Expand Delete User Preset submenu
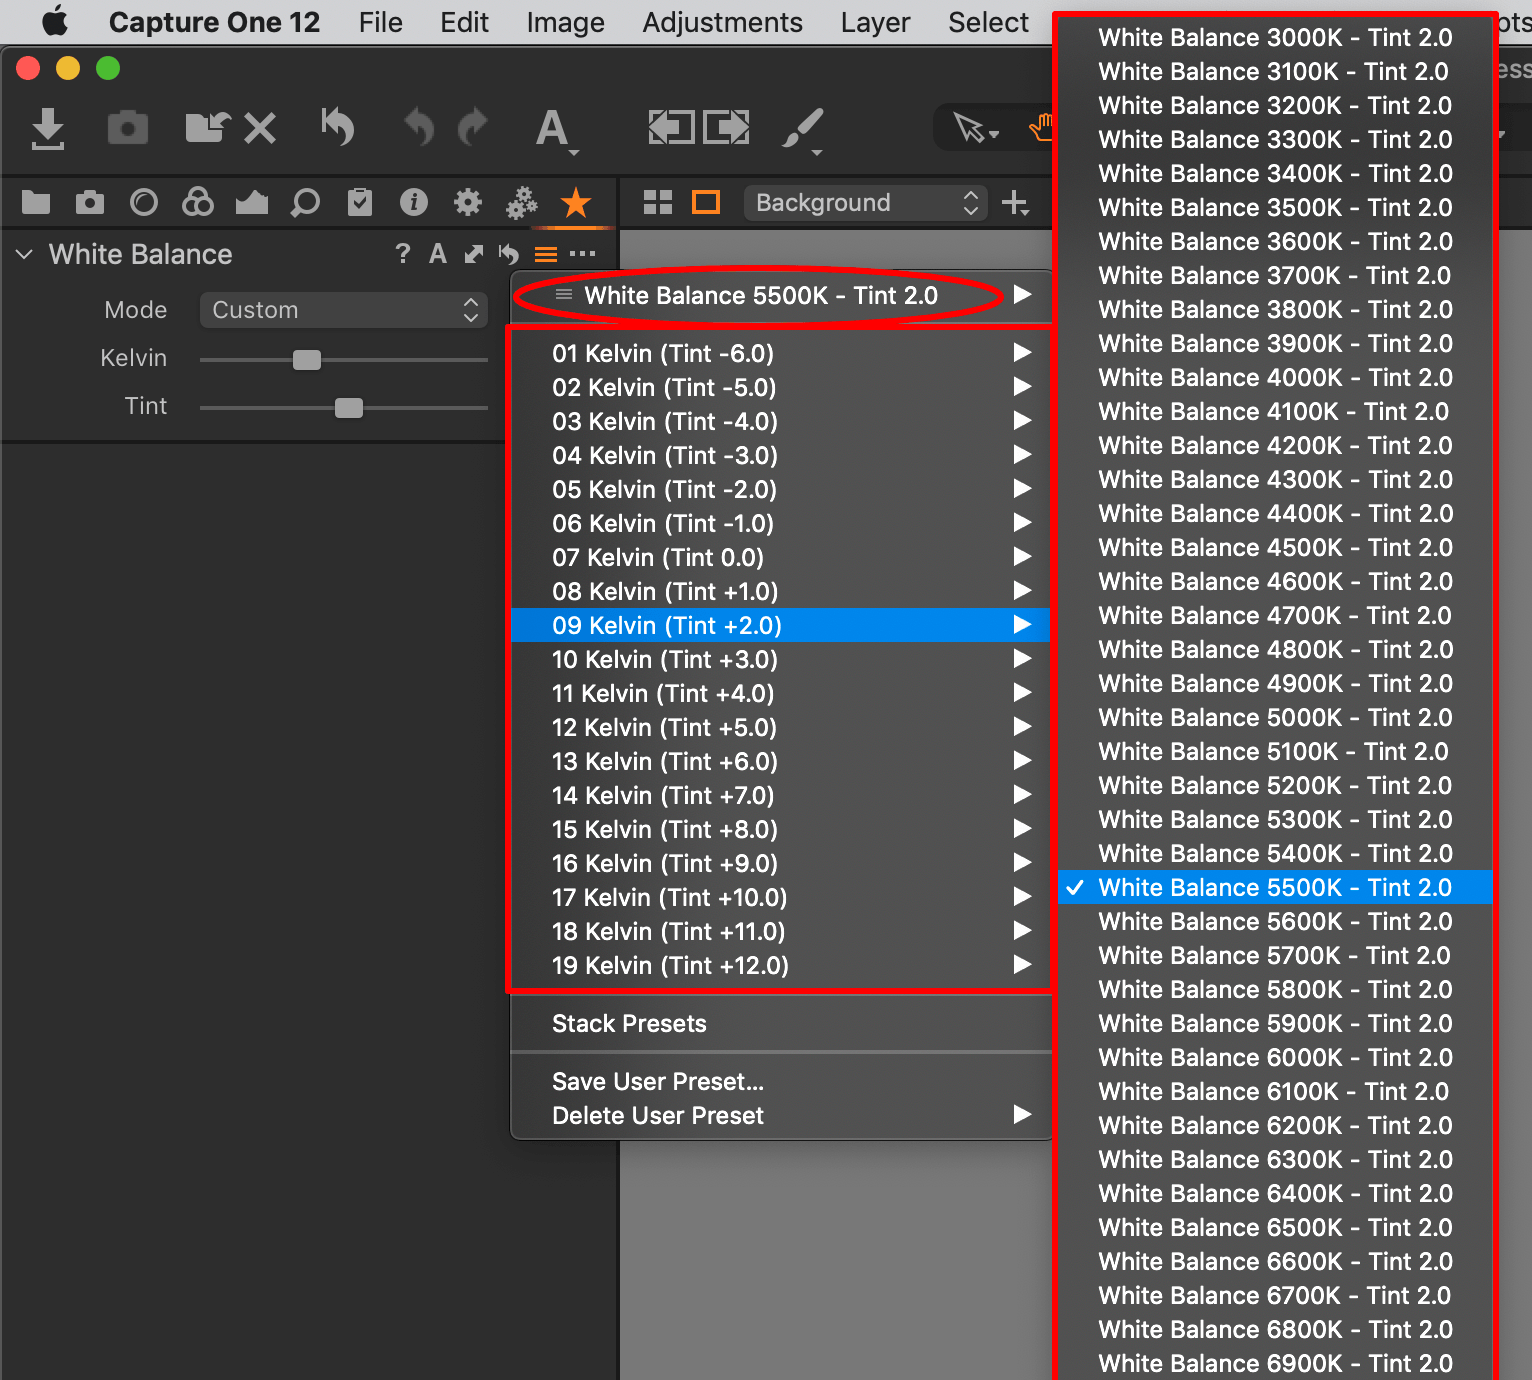Image resolution: width=1532 pixels, height=1380 pixels. click(x=780, y=1115)
